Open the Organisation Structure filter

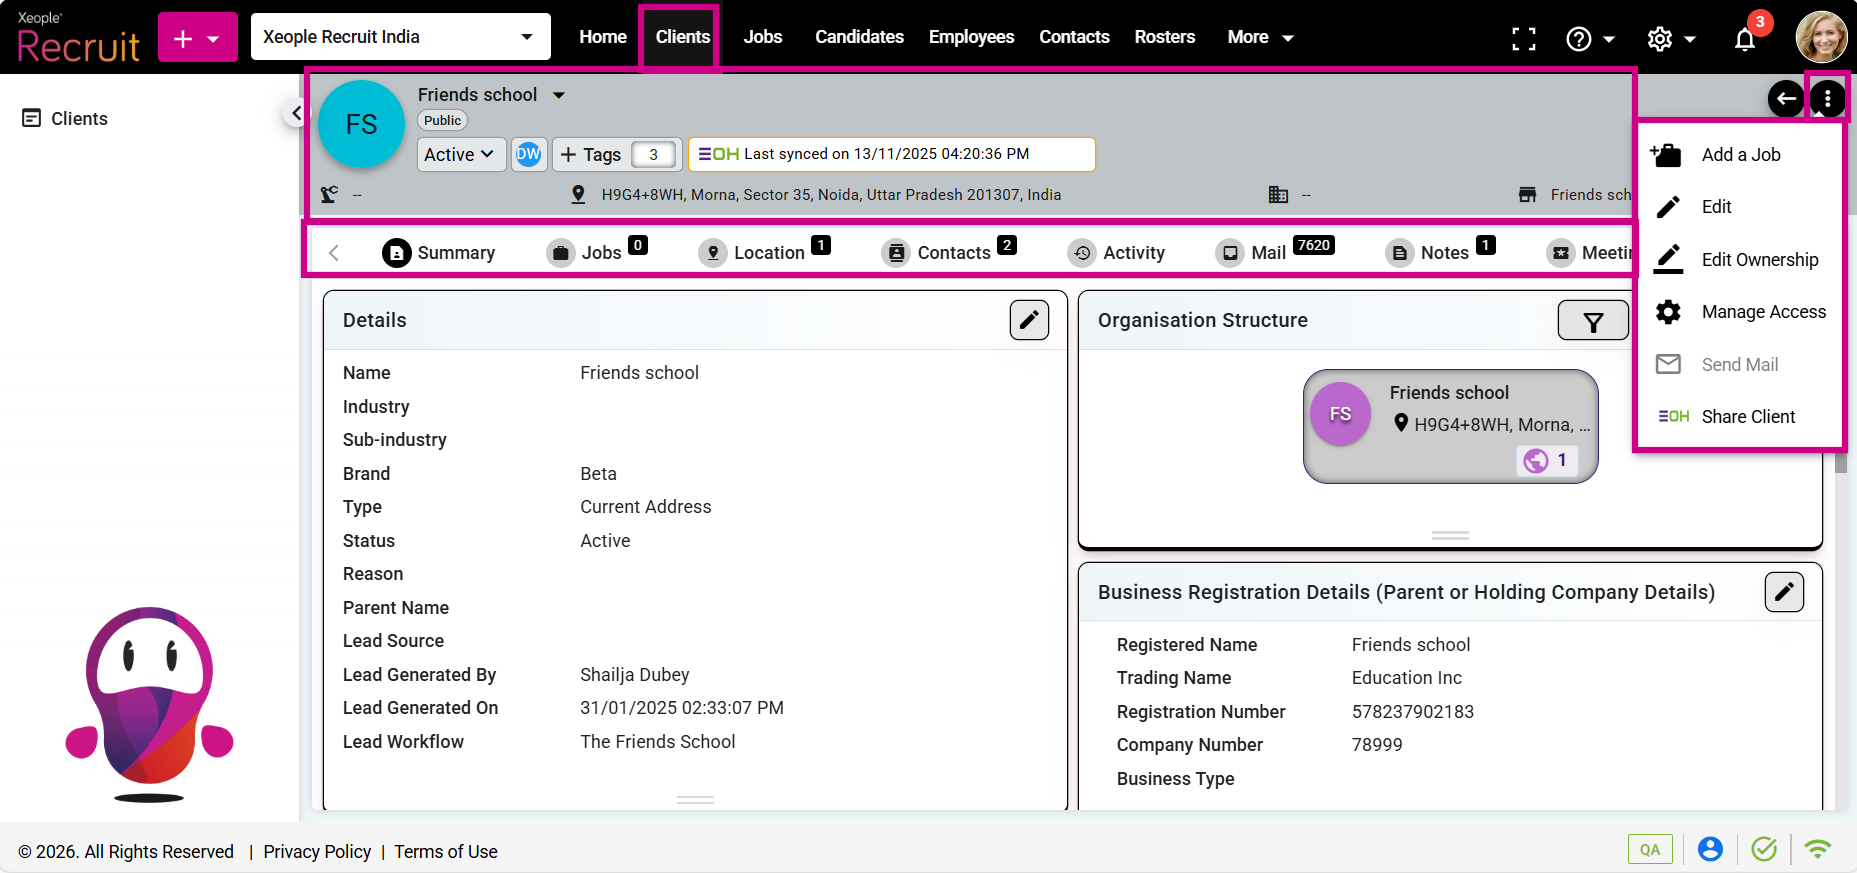[1592, 321]
